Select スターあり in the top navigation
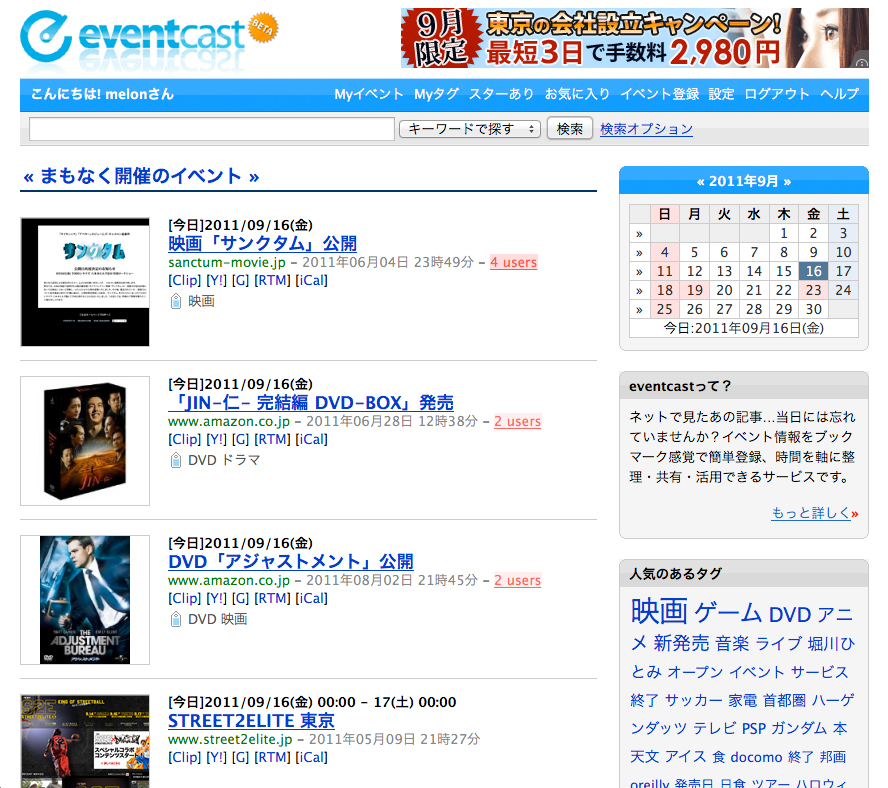 pos(501,94)
